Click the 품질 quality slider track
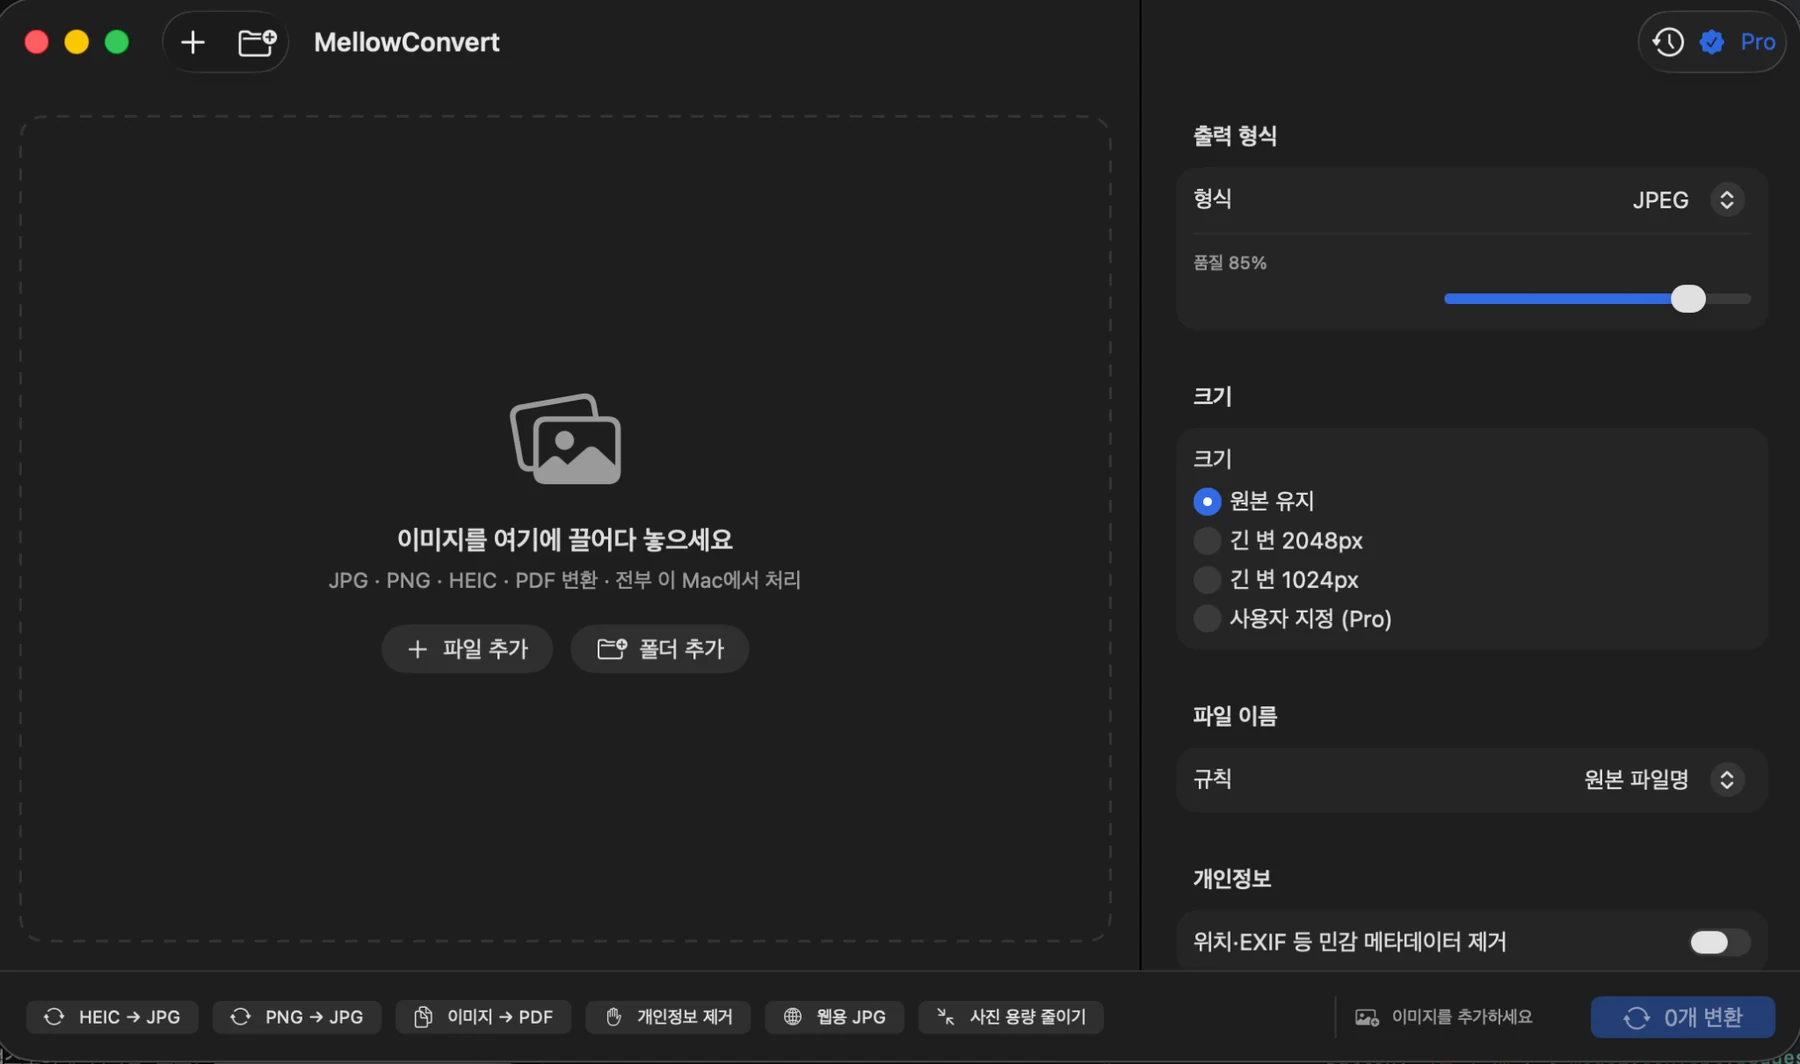The height and width of the screenshot is (1064, 1800). tap(1597, 299)
